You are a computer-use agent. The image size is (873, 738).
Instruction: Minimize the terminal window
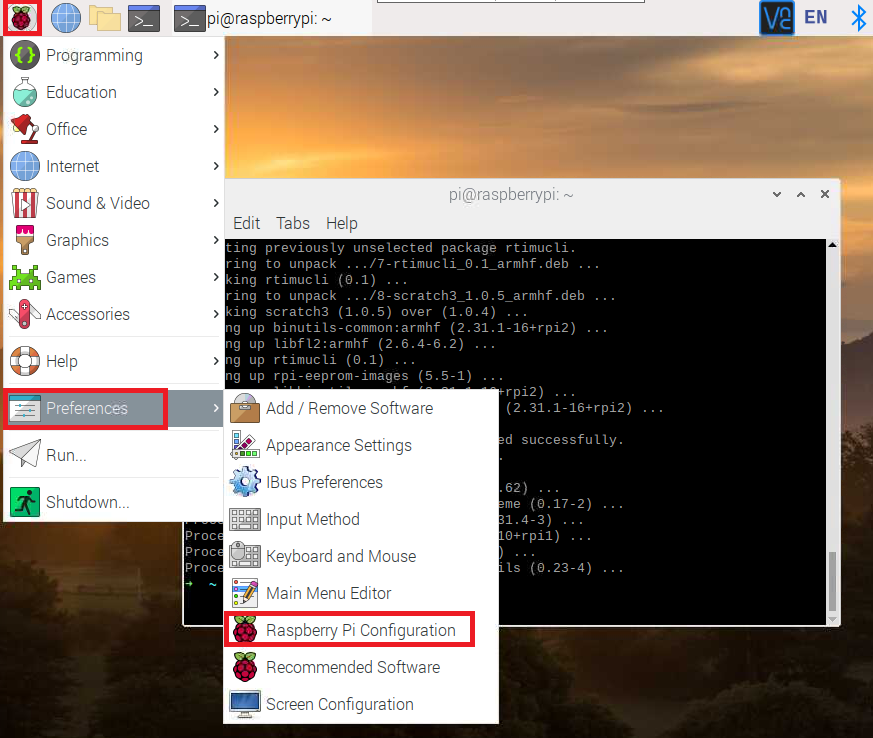point(777,194)
